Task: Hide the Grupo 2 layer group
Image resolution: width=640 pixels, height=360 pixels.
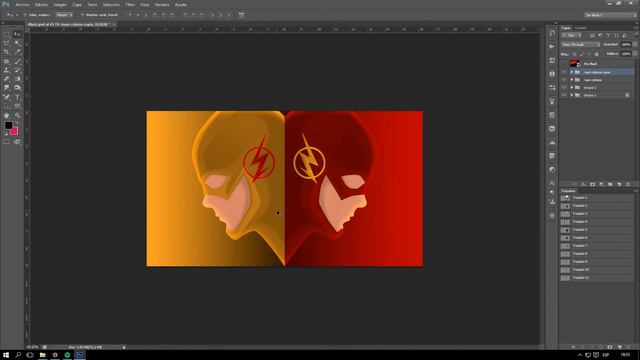Action: 564,87
